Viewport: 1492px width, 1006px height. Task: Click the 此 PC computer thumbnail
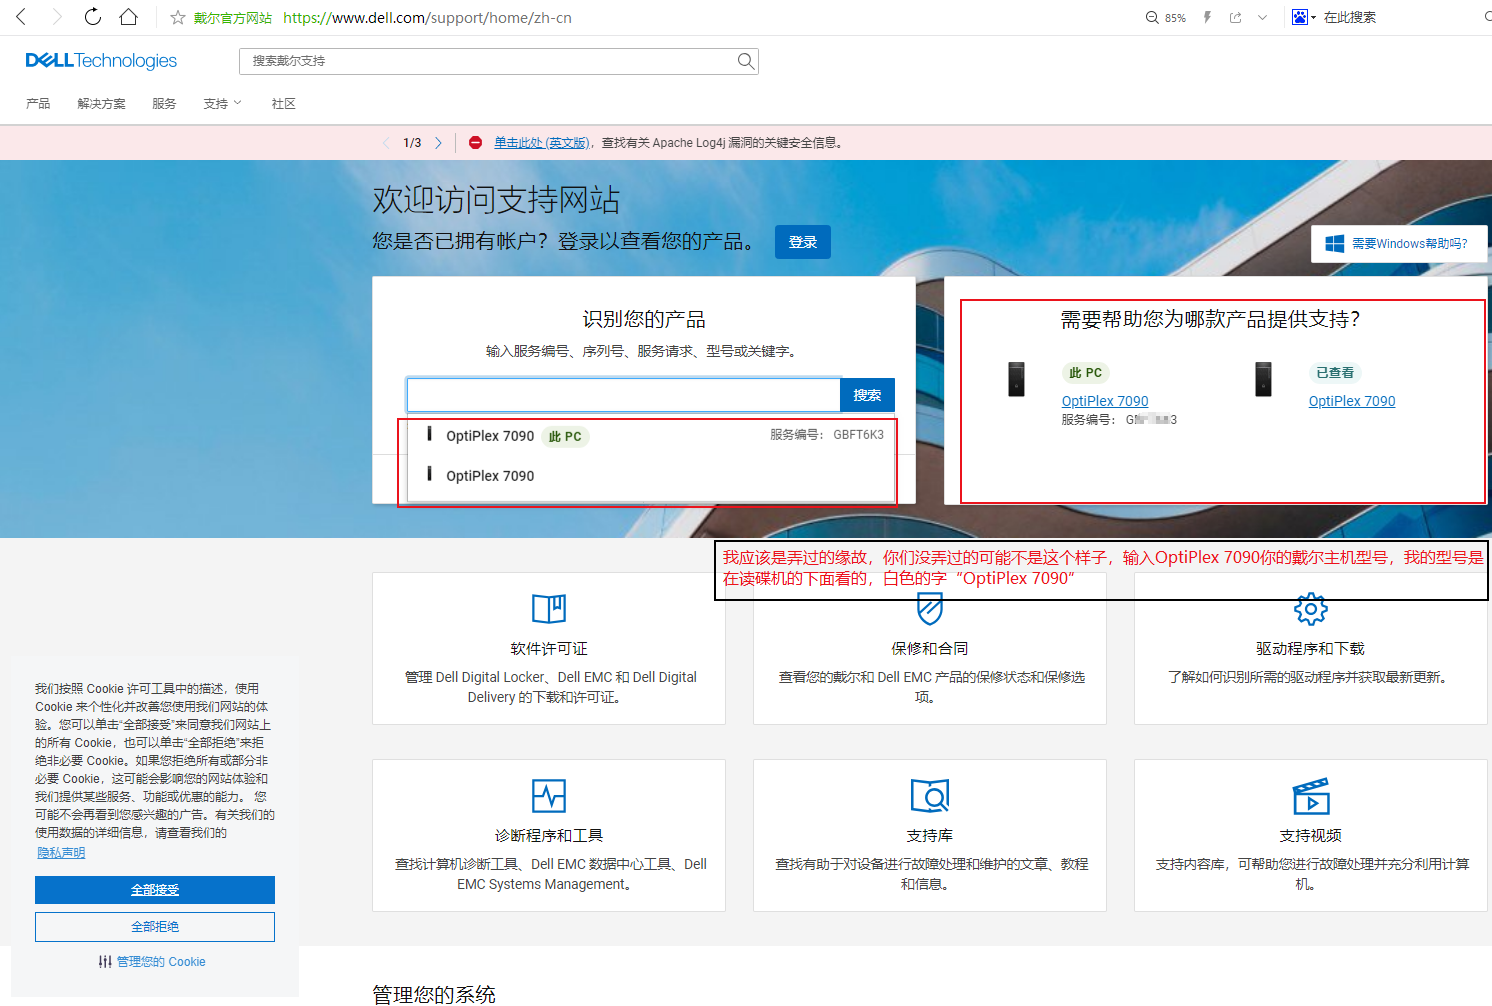1016,379
